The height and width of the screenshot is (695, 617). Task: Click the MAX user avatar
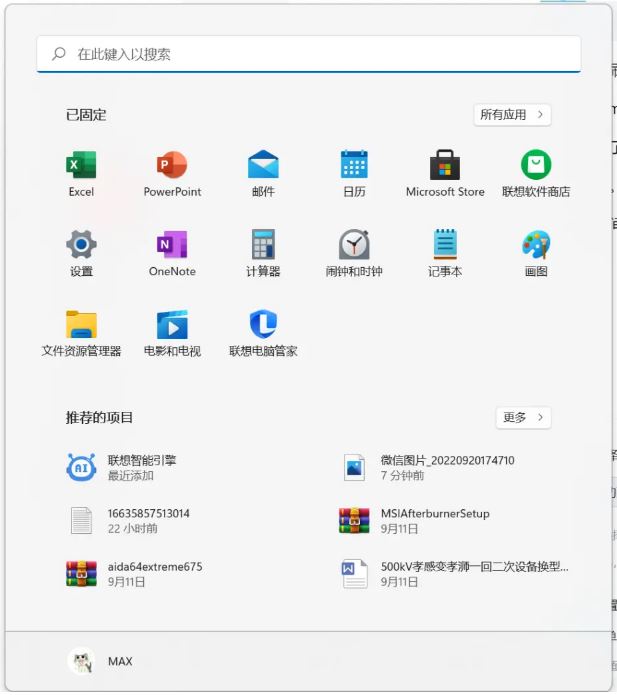click(x=81, y=661)
